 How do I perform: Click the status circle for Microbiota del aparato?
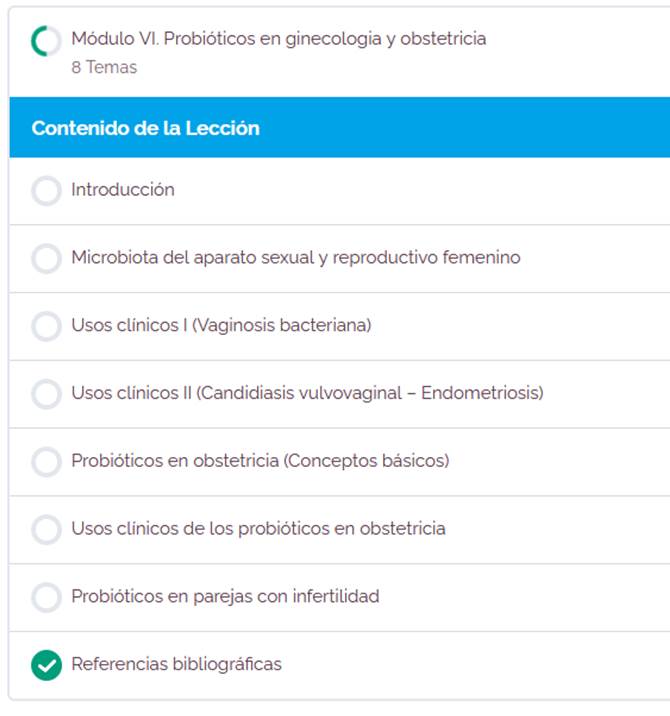[46, 259]
